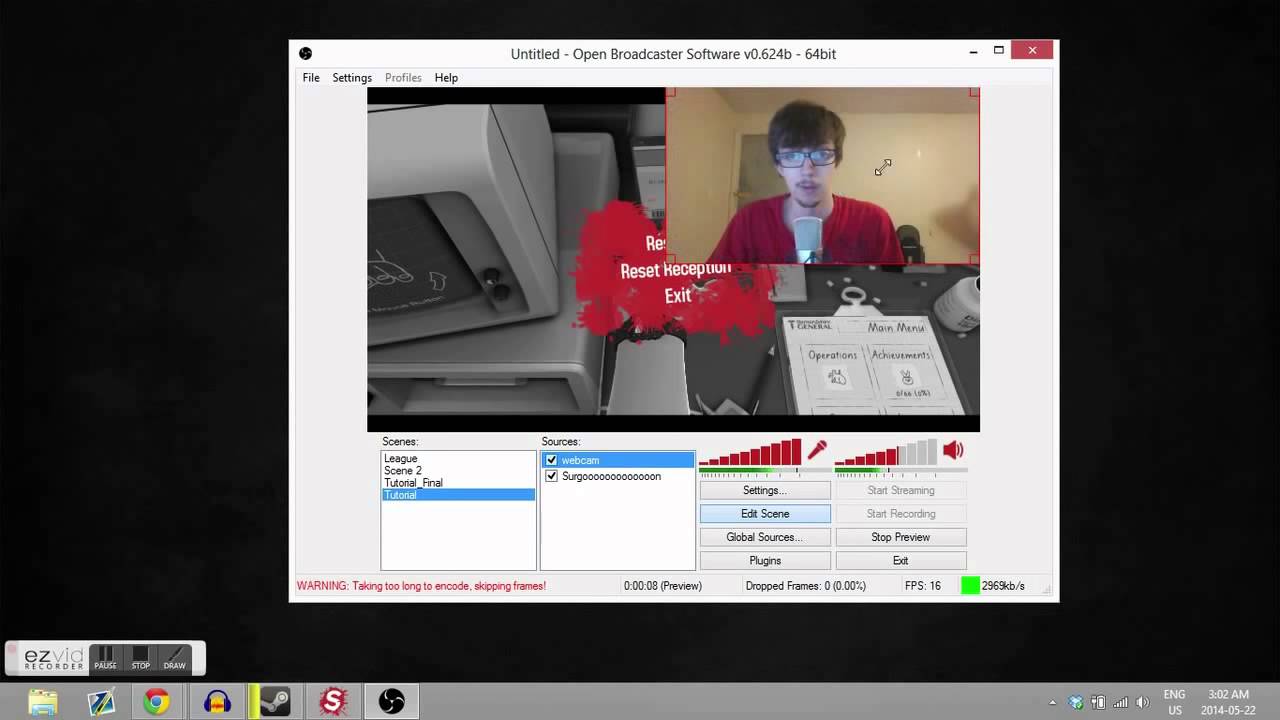Open system tray volume icon

1142,702
